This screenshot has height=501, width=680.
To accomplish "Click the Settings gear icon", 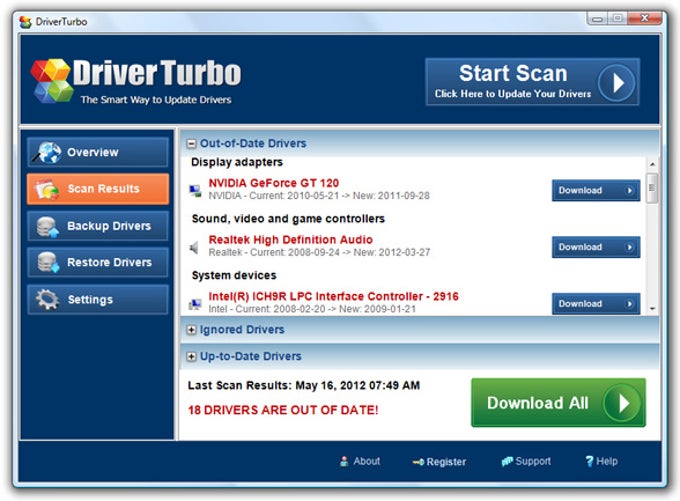I will point(47,299).
